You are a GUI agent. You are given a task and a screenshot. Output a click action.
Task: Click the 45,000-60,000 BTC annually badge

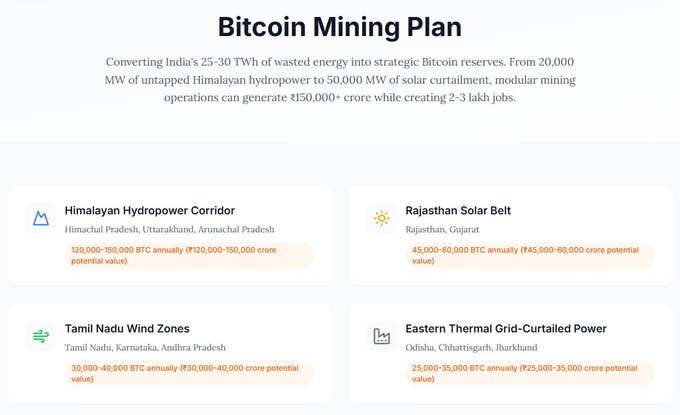pos(530,255)
